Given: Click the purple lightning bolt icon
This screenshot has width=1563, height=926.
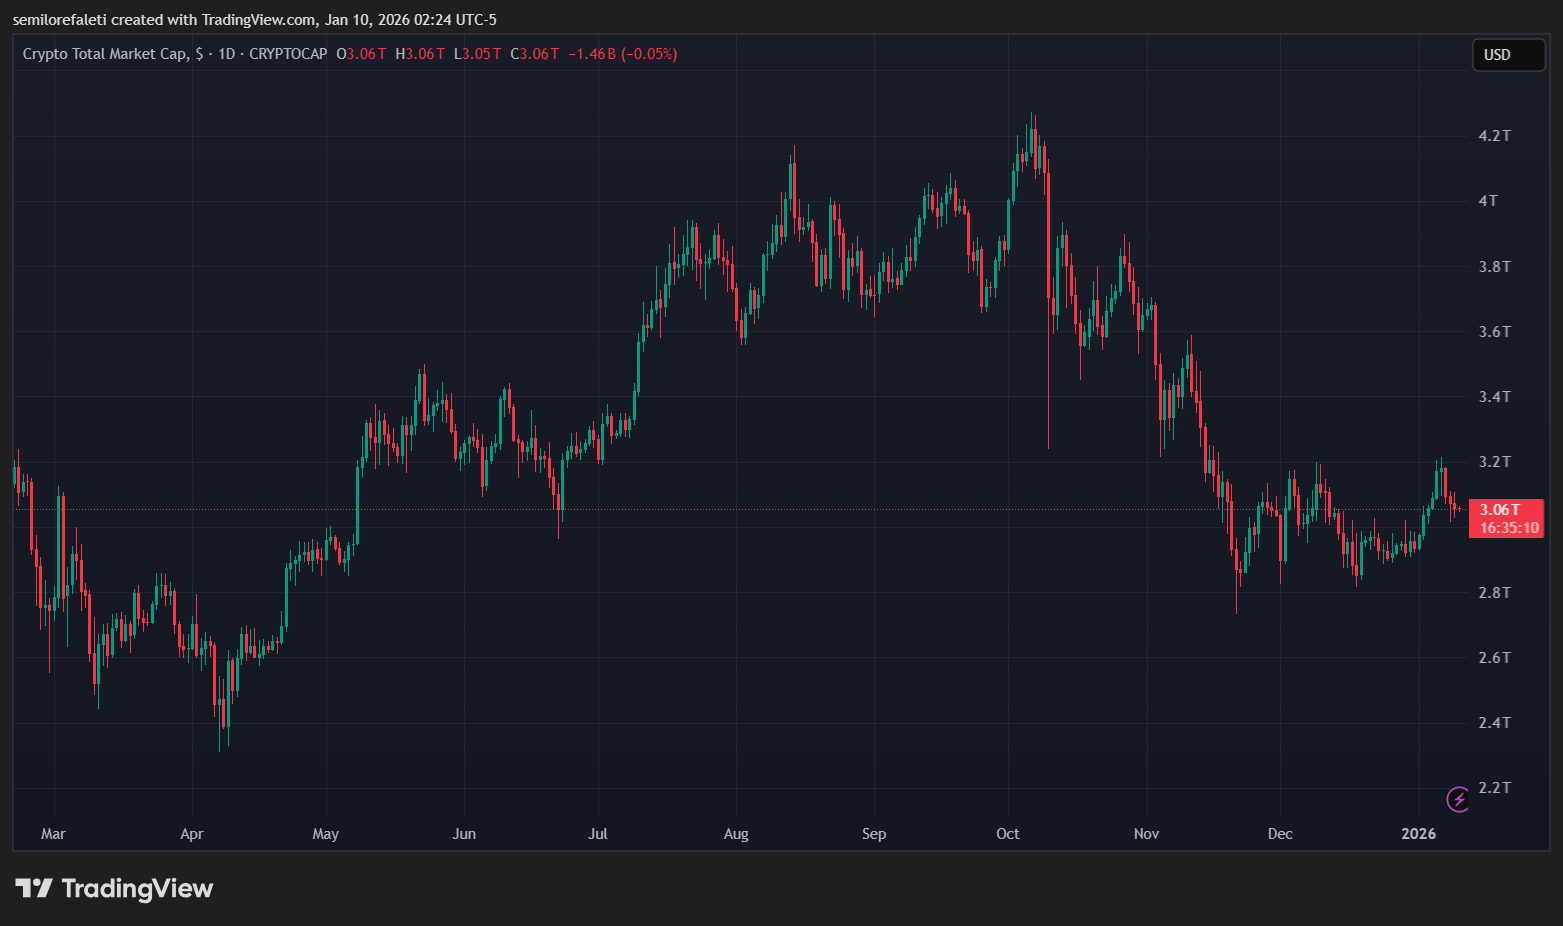Looking at the screenshot, I should [1458, 799].
